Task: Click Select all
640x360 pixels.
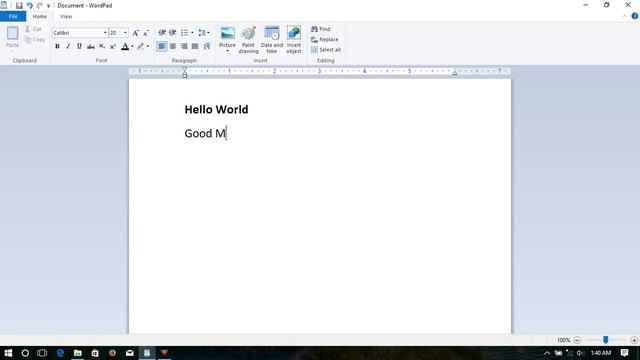Action: point(326,50)
